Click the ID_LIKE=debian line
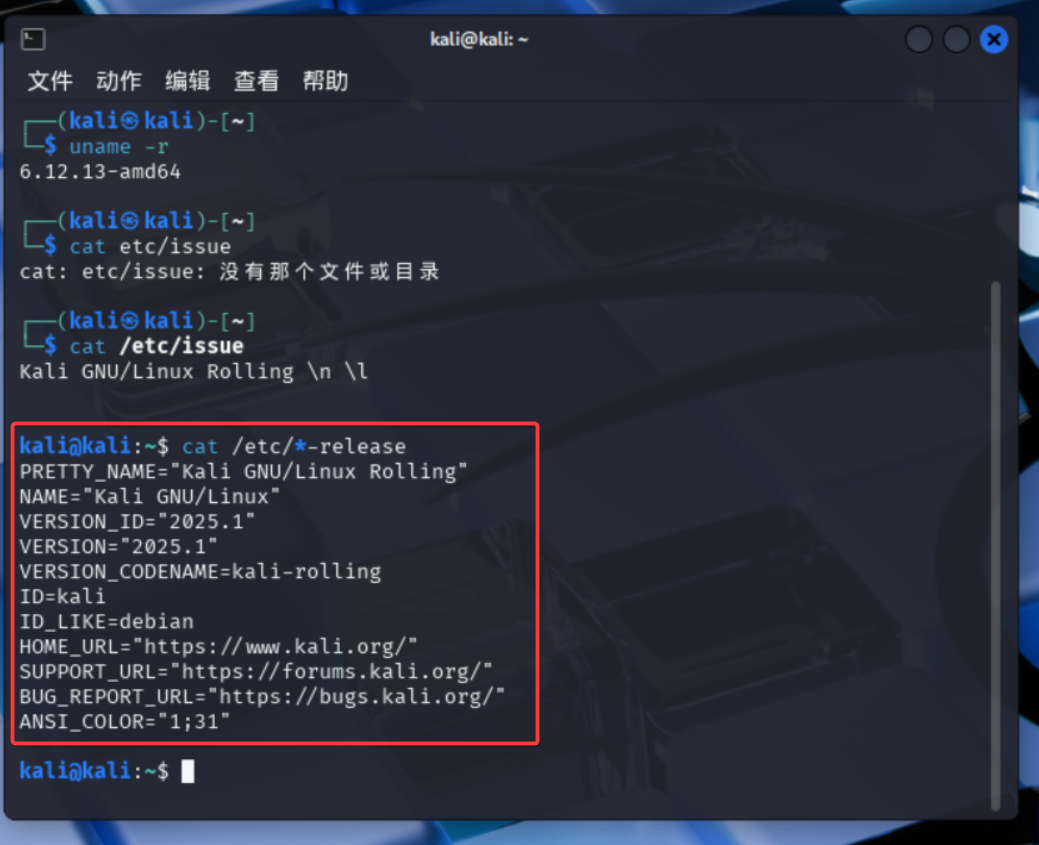1039x845 pixels. (107, 622)
